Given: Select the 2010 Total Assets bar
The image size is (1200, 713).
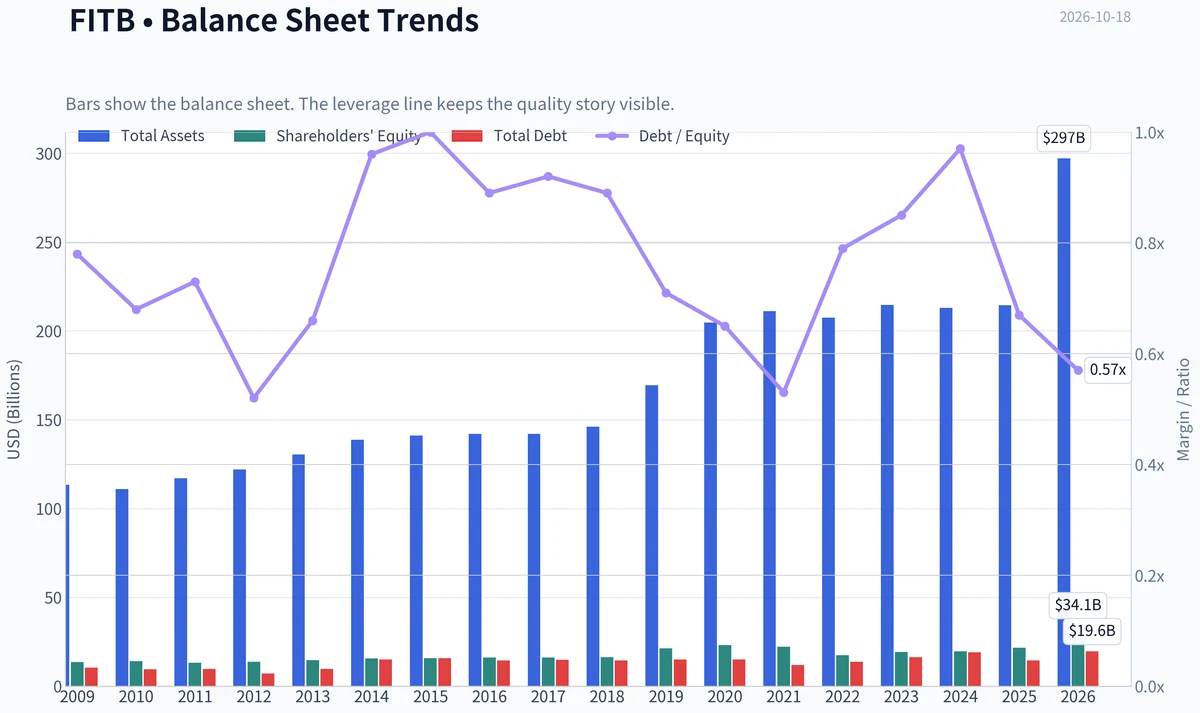Looking at the screenshot, I should tap(122, 587).
